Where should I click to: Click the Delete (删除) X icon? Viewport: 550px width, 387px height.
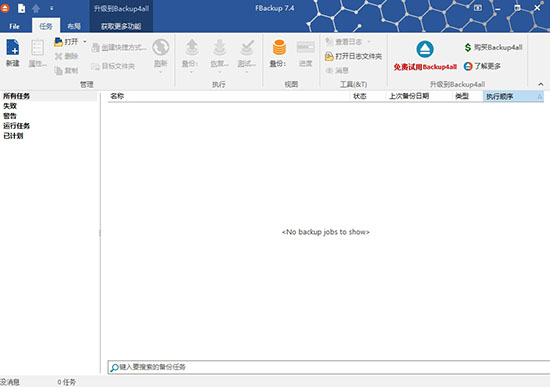pos(59,56)
